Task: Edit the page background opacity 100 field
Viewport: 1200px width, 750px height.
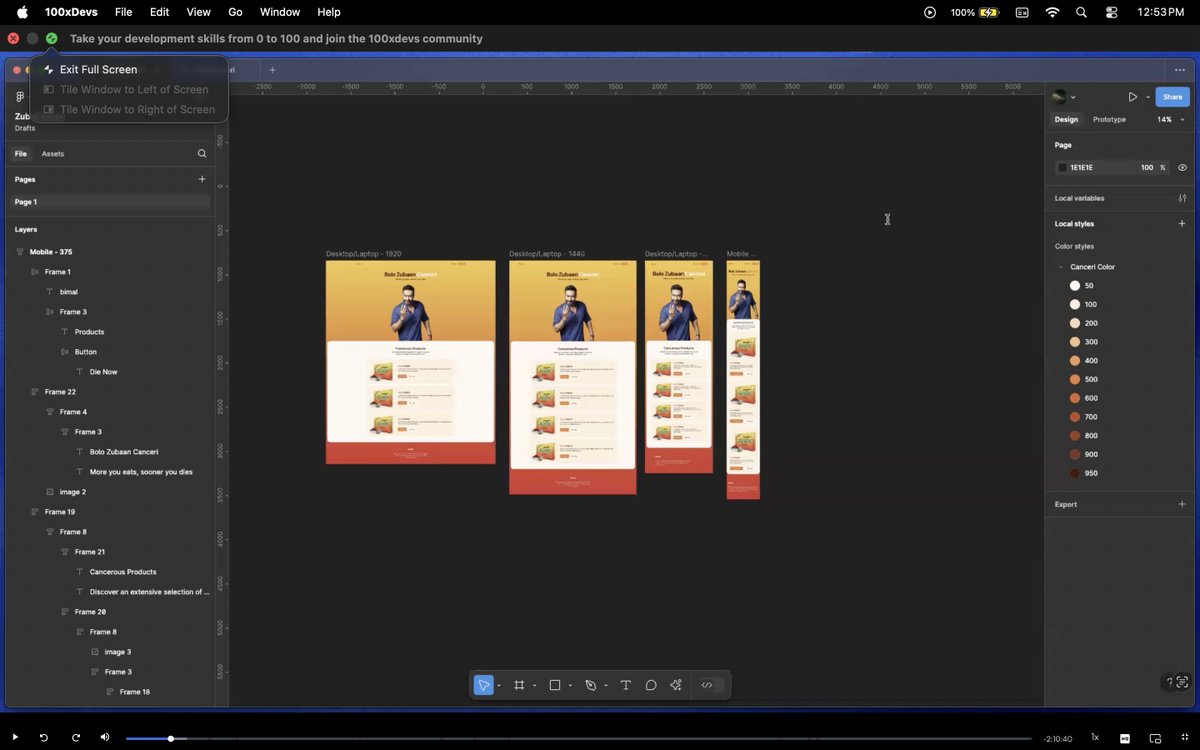Action: point(1147,168)
